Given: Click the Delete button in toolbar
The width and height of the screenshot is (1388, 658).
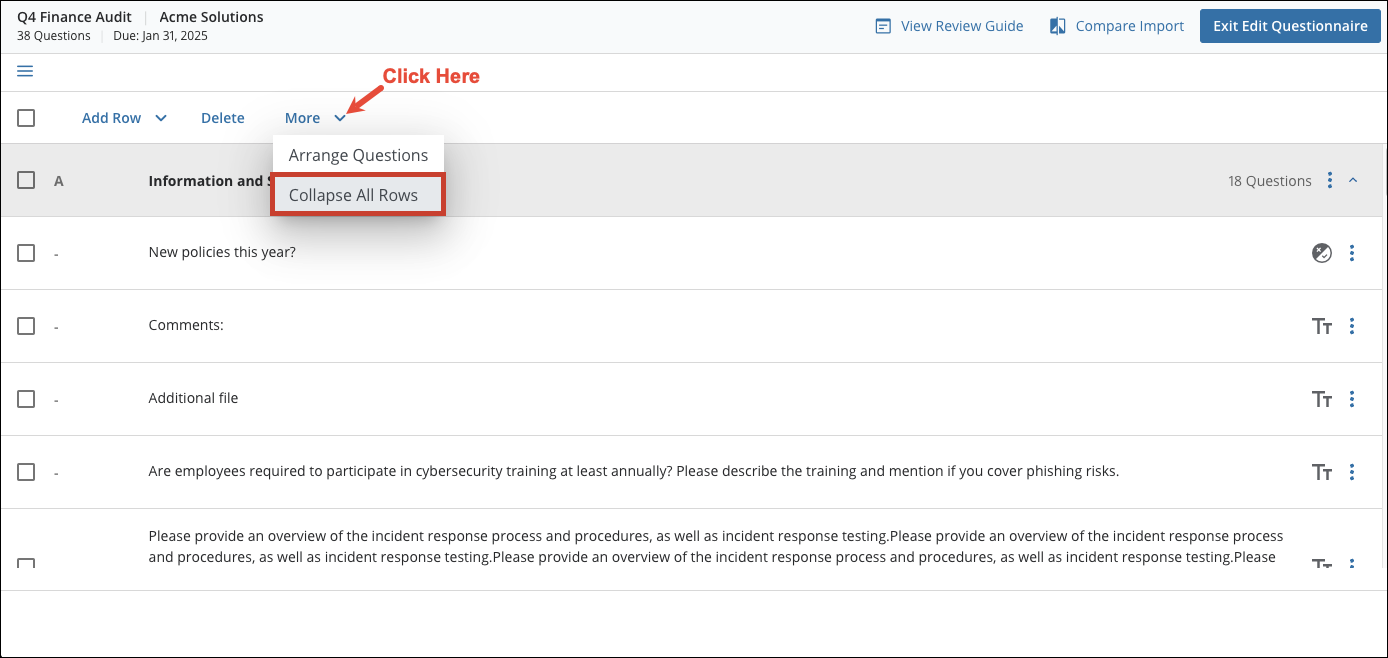Looking at the screenshot, I should 222,118.
